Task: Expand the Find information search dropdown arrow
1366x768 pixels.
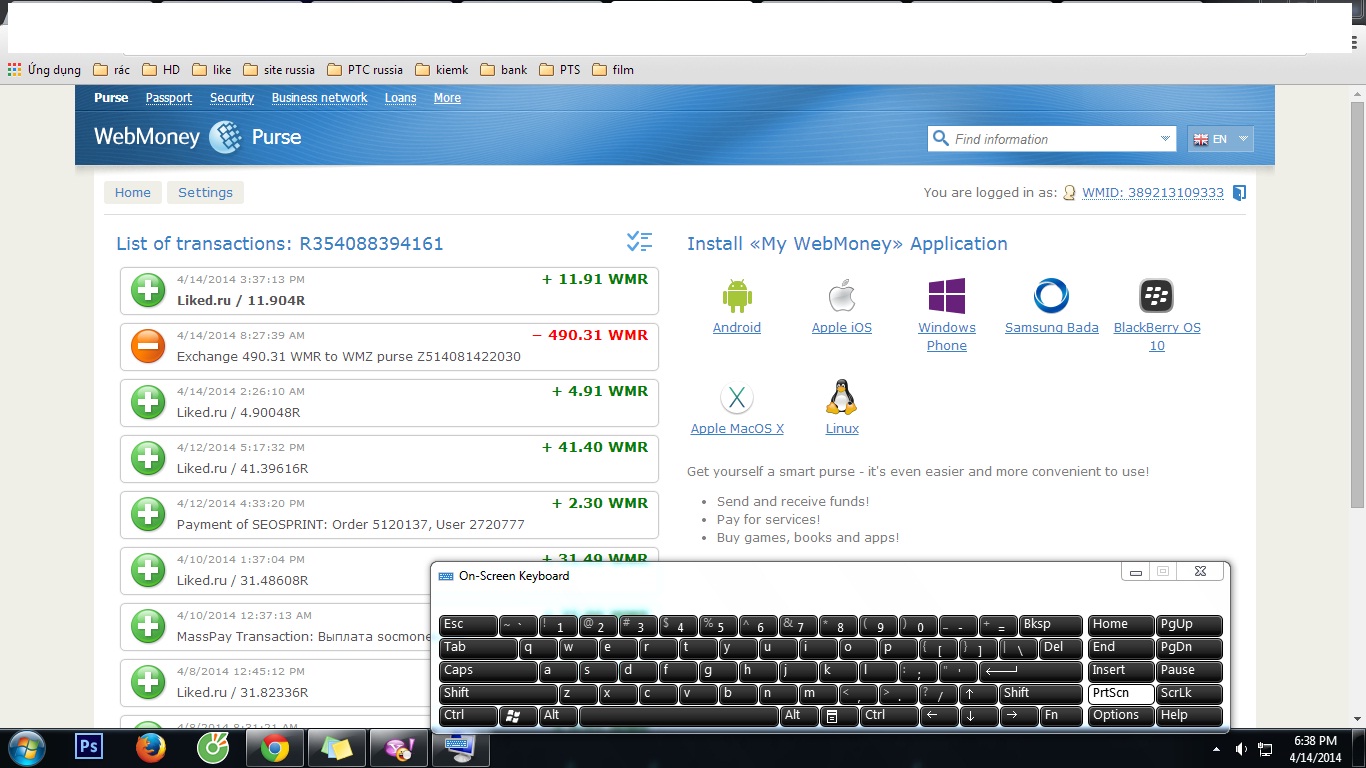Action: pos(1165,139)
